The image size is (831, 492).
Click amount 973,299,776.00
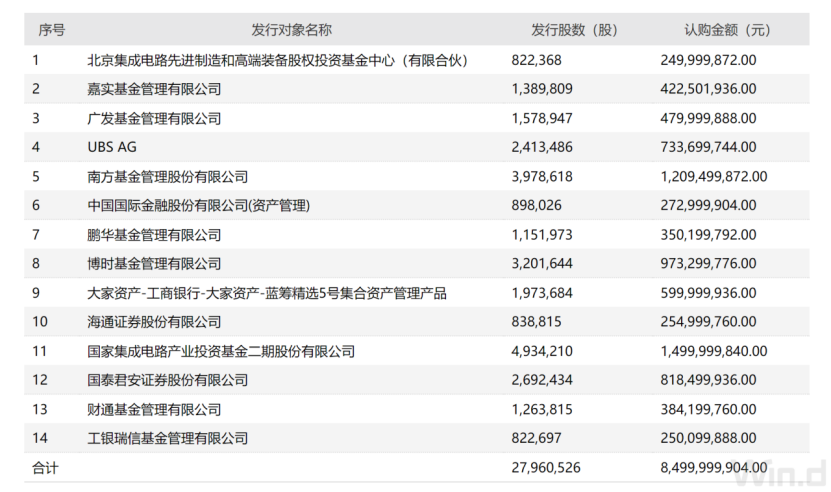point(709,263)
